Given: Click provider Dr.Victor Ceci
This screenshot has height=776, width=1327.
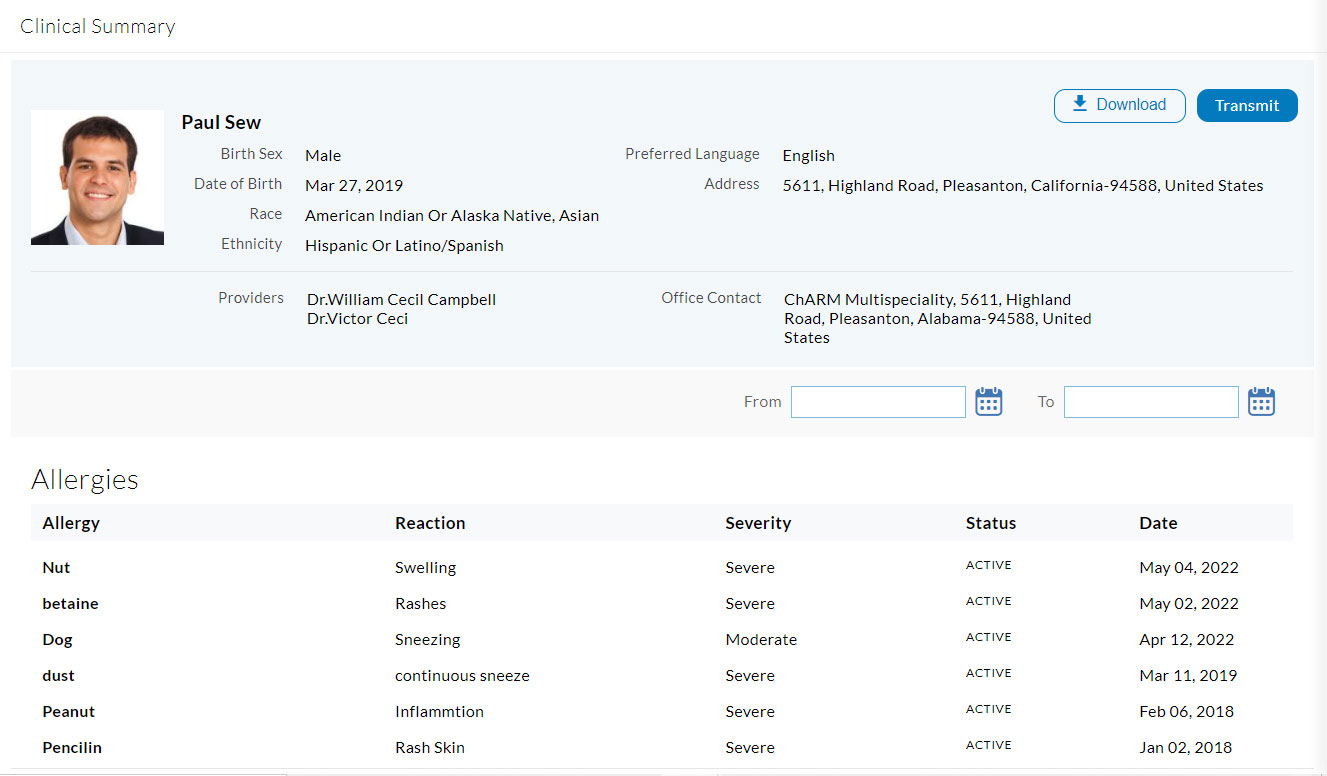Looking at the screenshot, I should pos(357,319).
